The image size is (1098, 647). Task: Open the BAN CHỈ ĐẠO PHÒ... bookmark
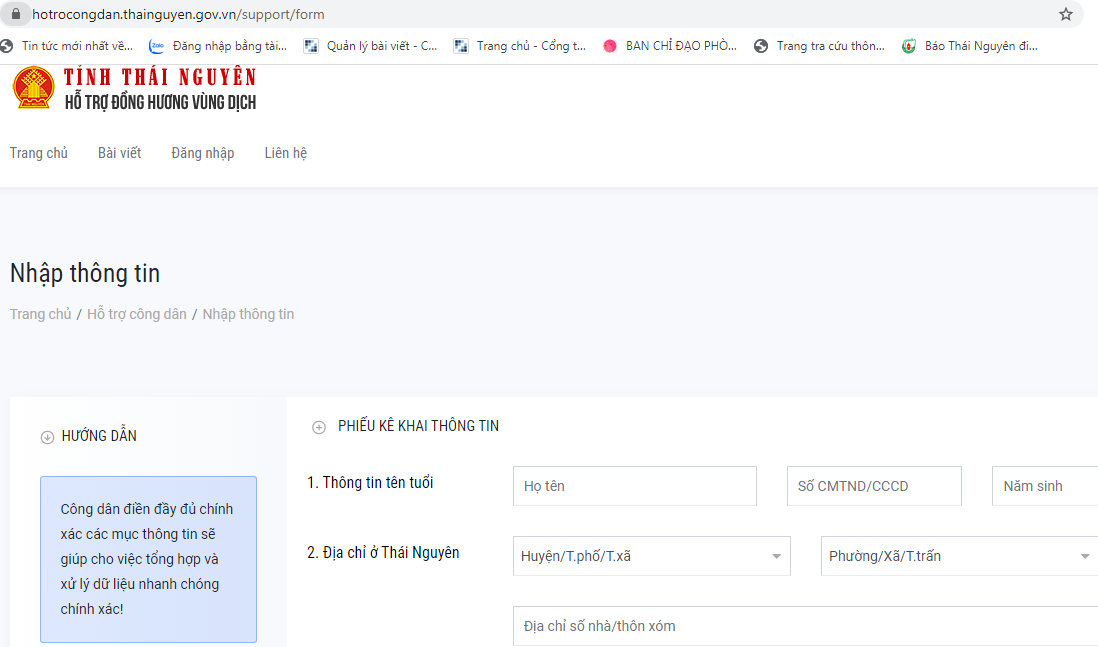670,46
